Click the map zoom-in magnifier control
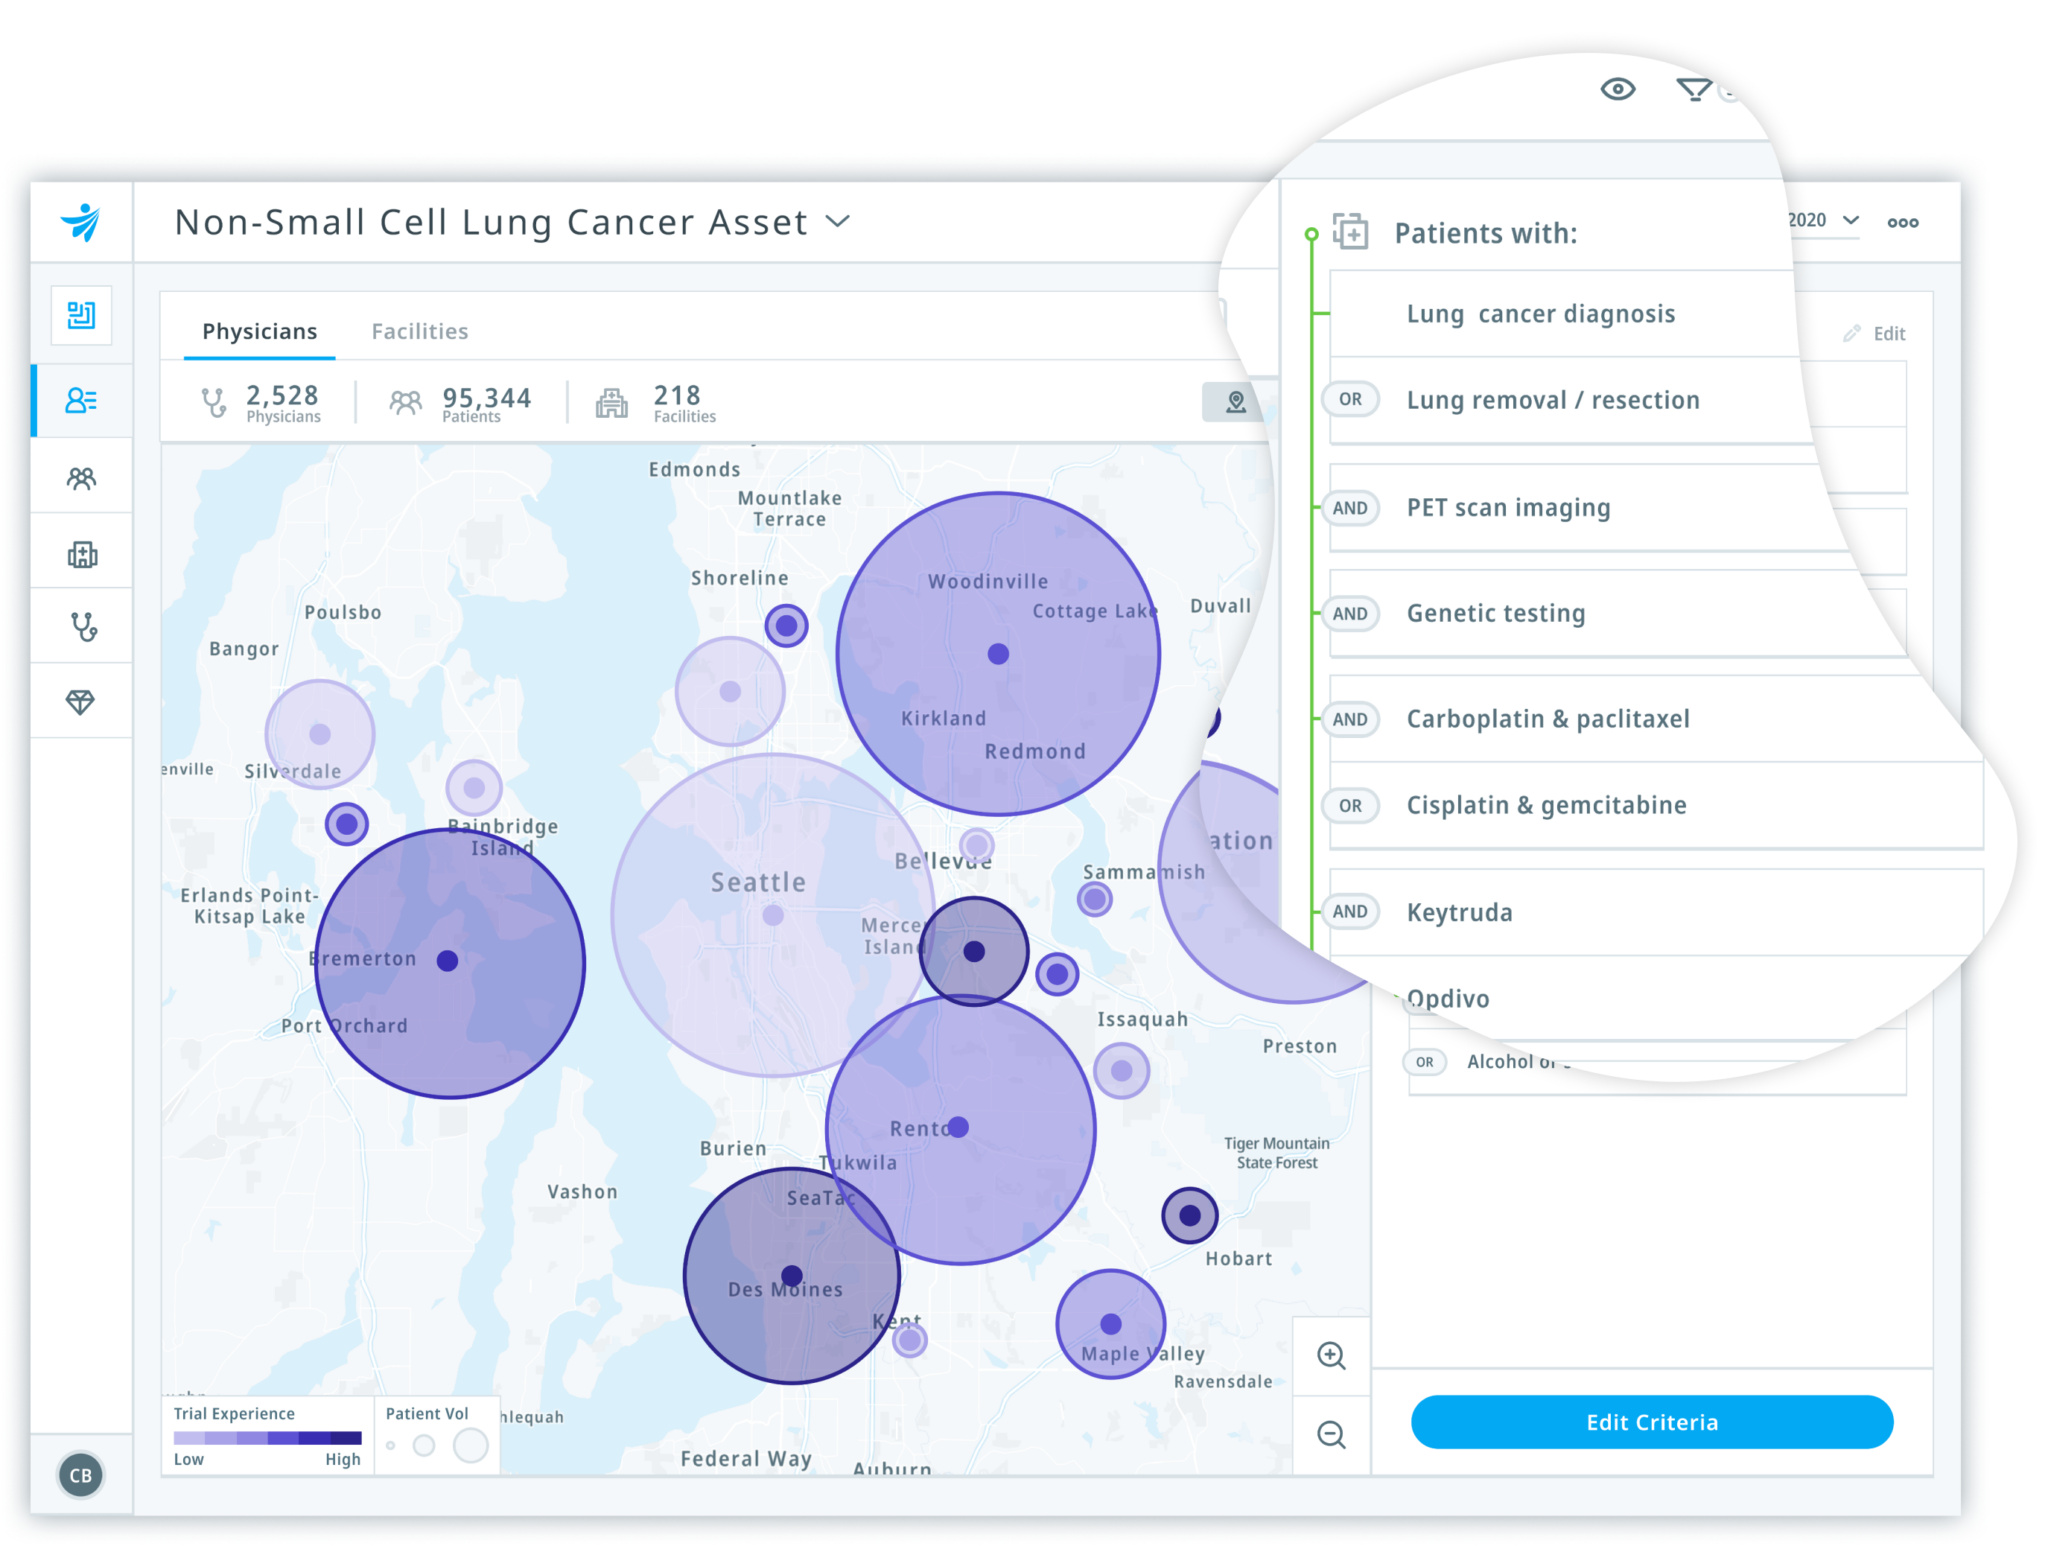The width and height of the screenshot is (2048, 1546). pos(1331,1357)
